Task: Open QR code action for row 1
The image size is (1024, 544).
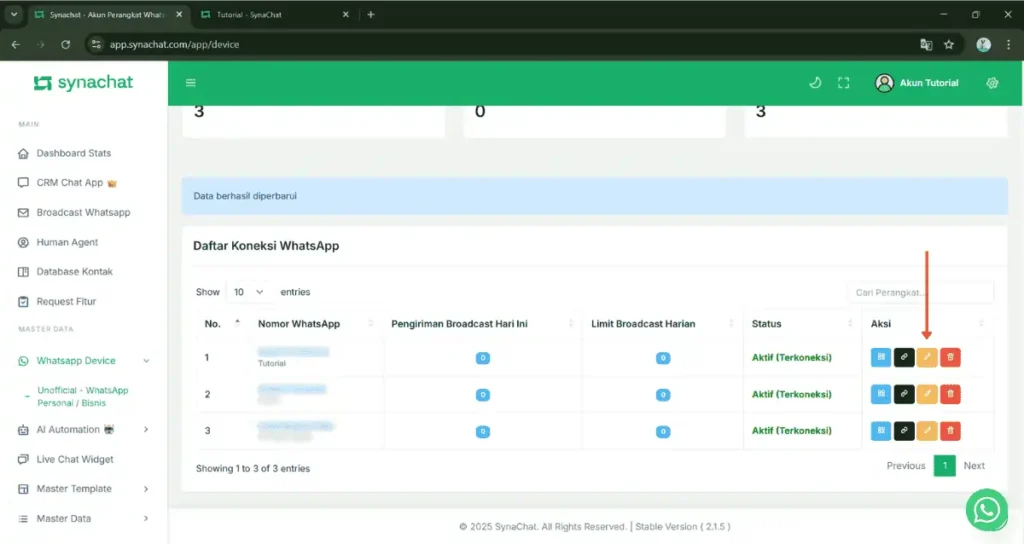Action: 880,357
